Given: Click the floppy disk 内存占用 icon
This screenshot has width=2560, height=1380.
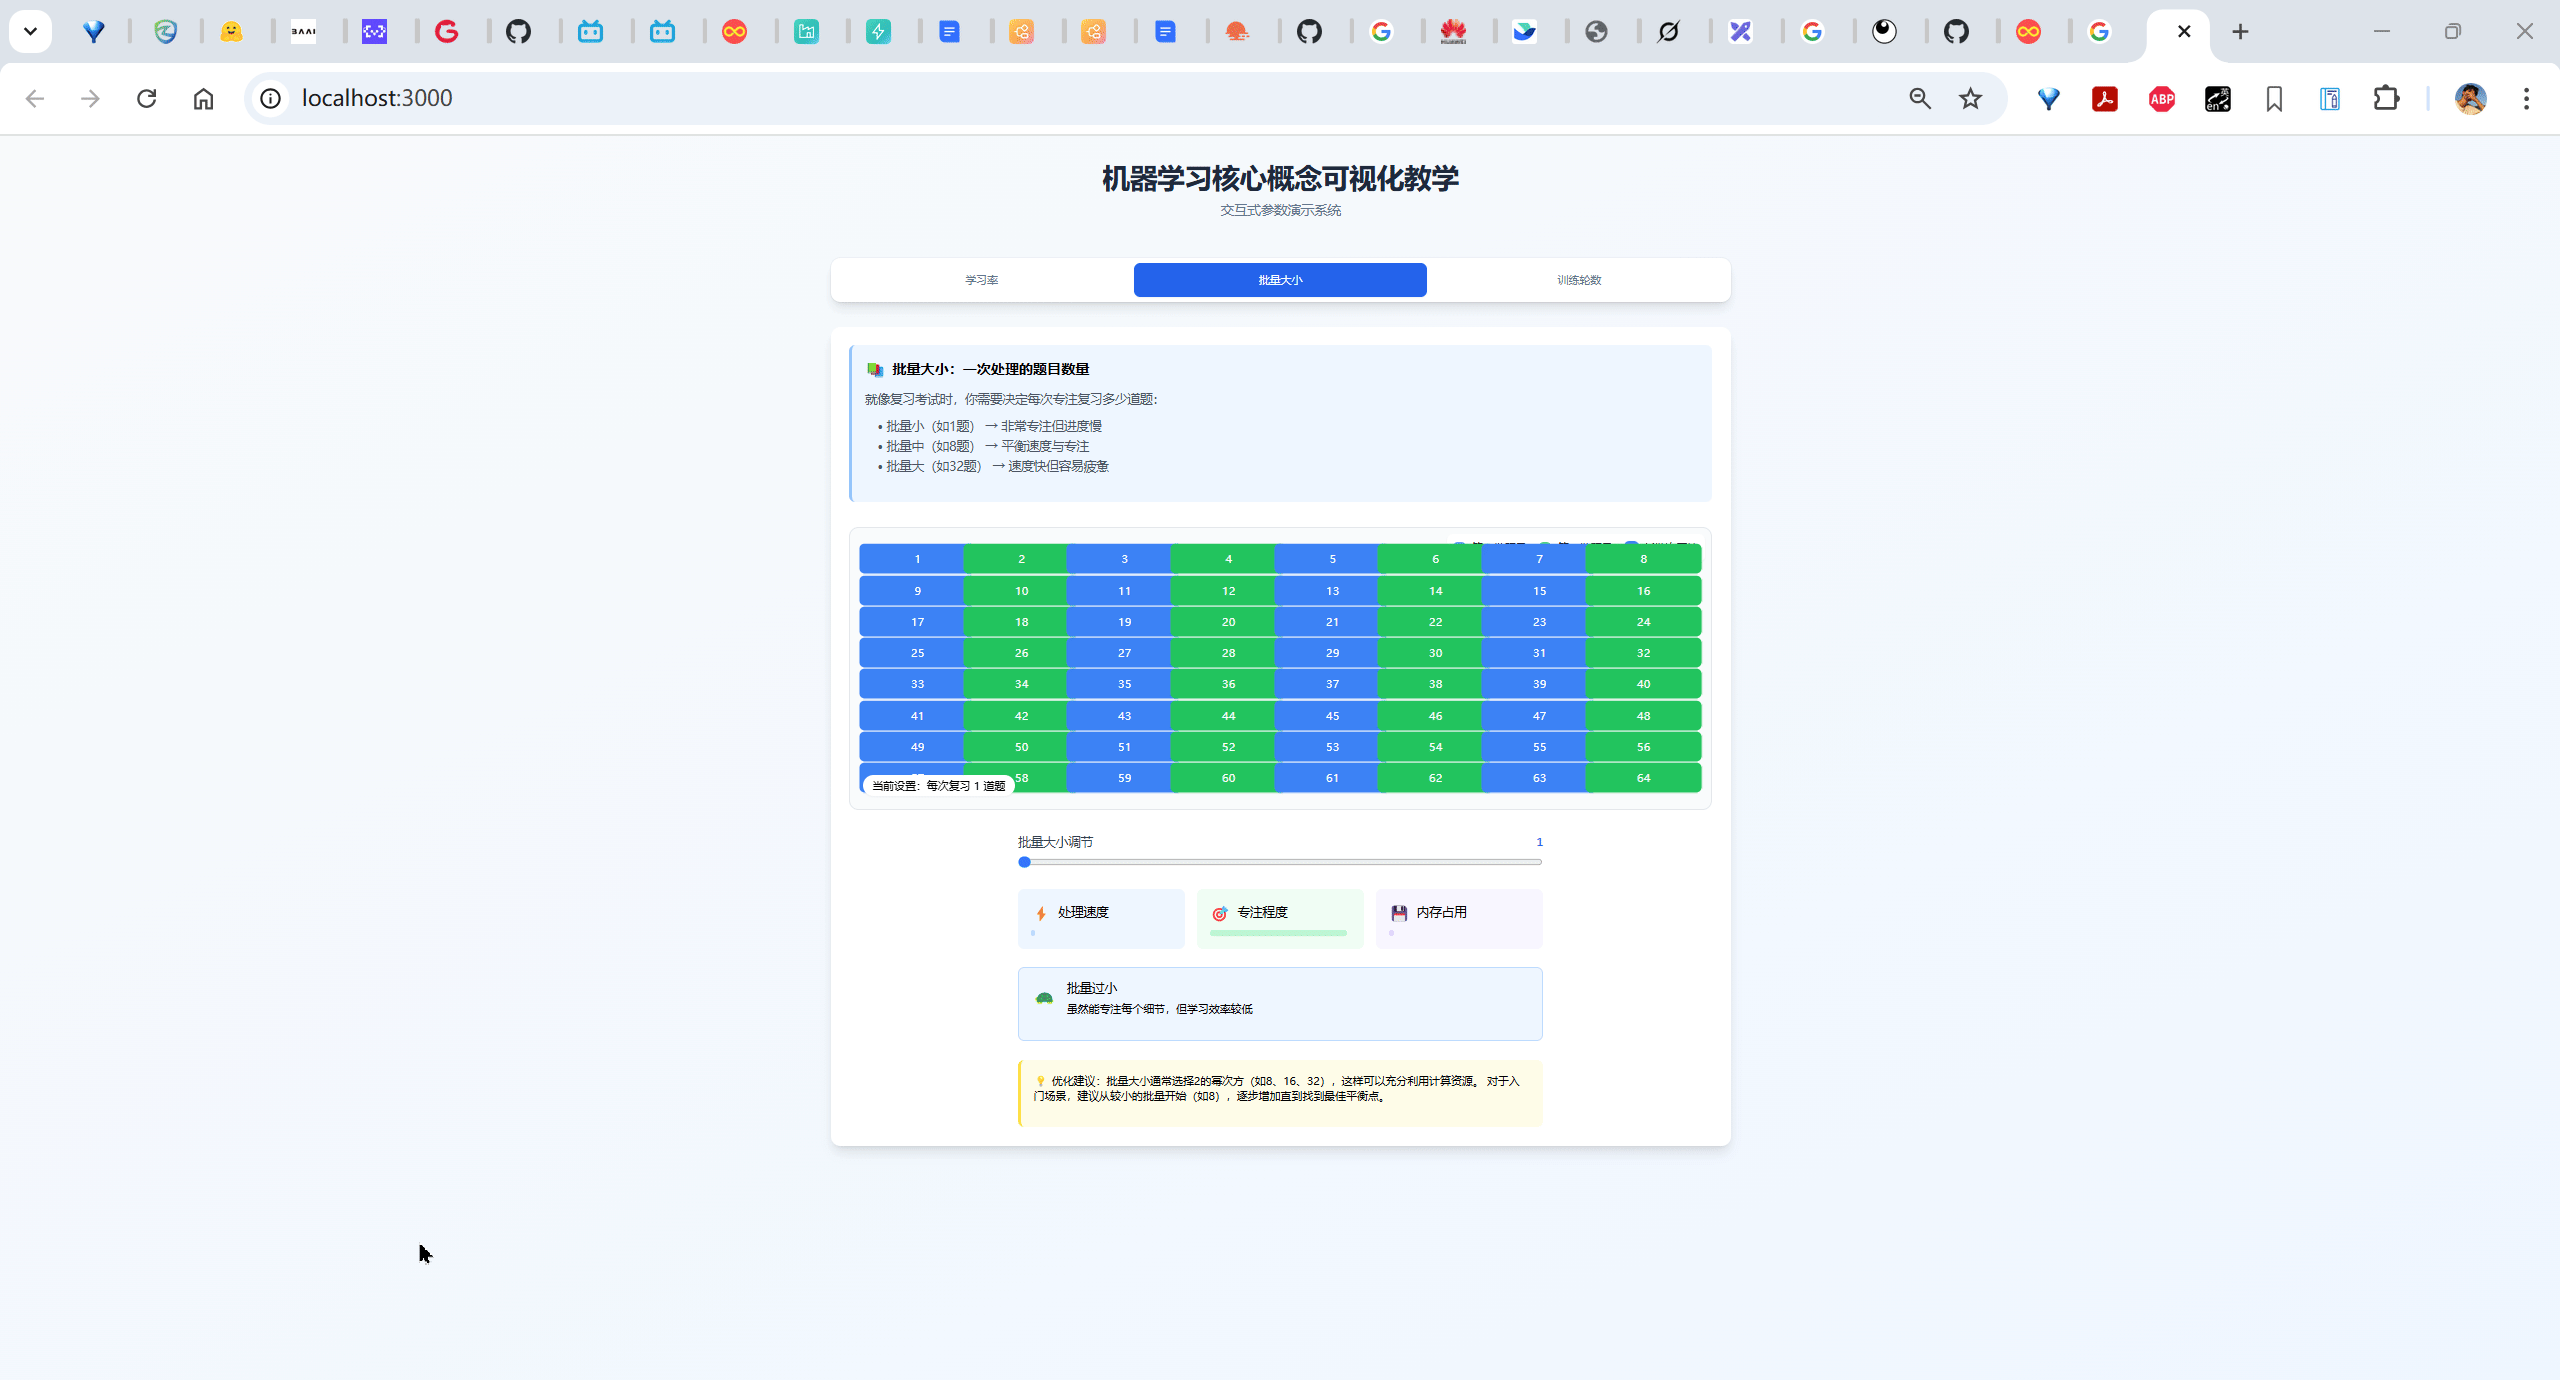Looking at the screenshot, I should pos(1399,911).
